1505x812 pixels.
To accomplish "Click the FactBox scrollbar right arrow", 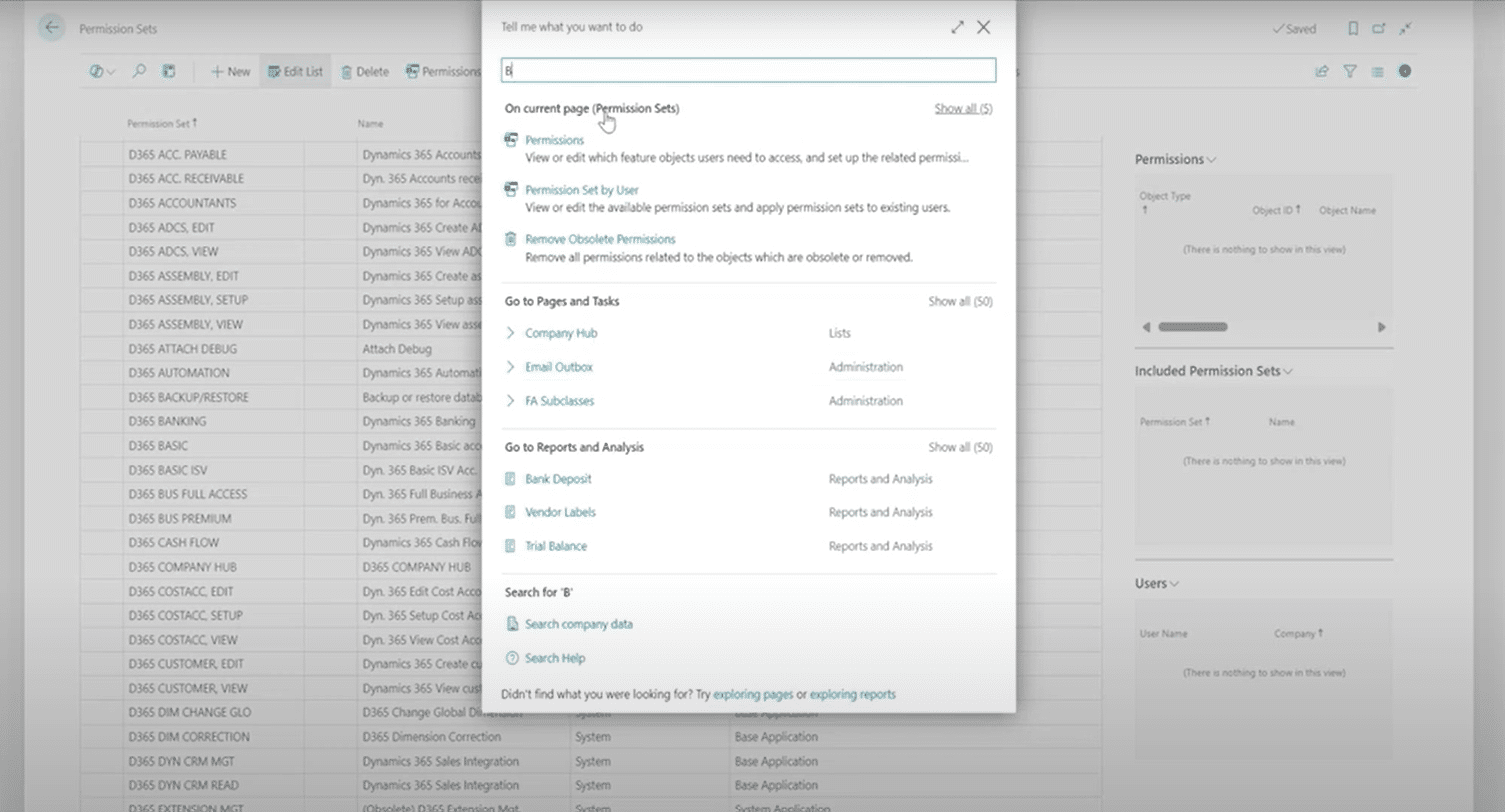I will click(x=1382, y=327).
